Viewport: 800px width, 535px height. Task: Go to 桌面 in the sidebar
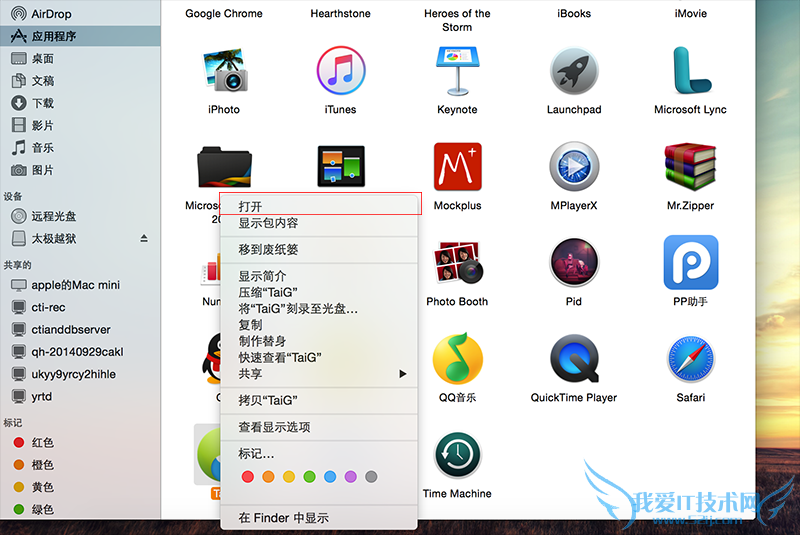[80, 59]
